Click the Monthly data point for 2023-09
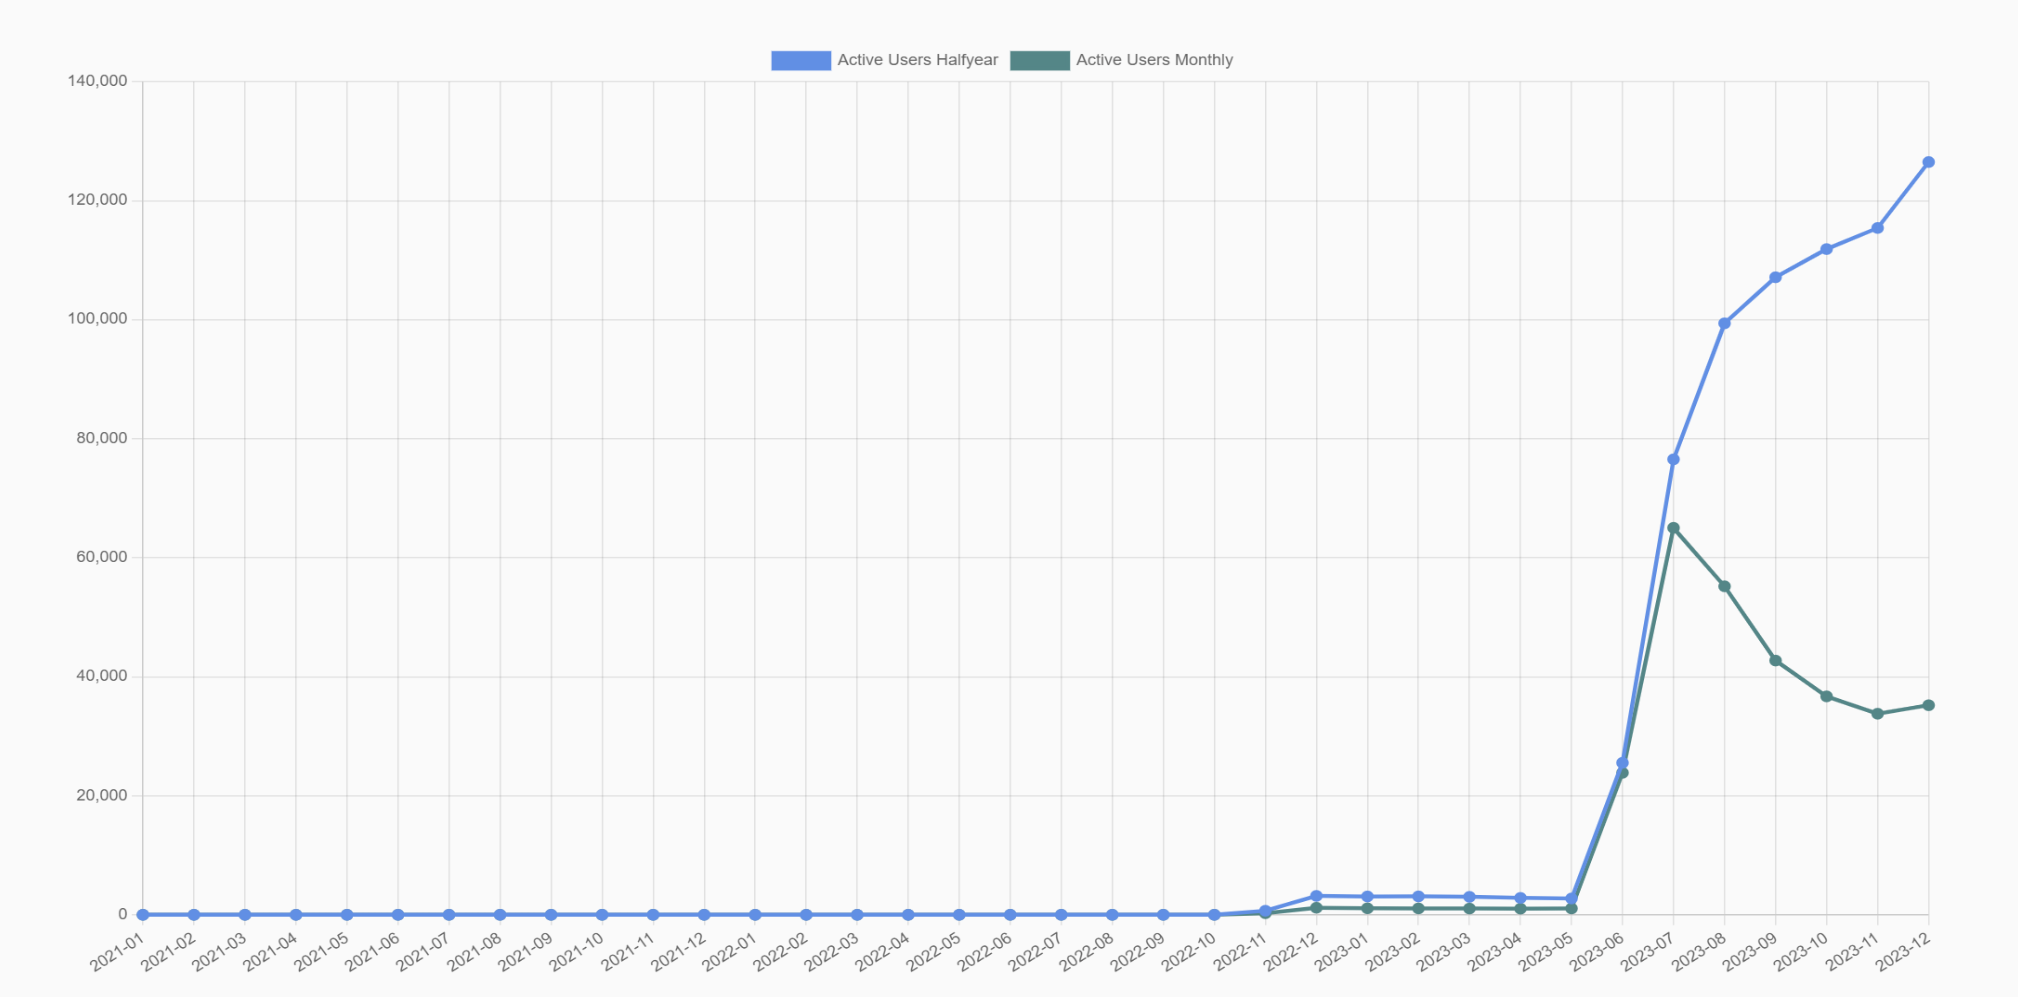 click(1775, 661)
